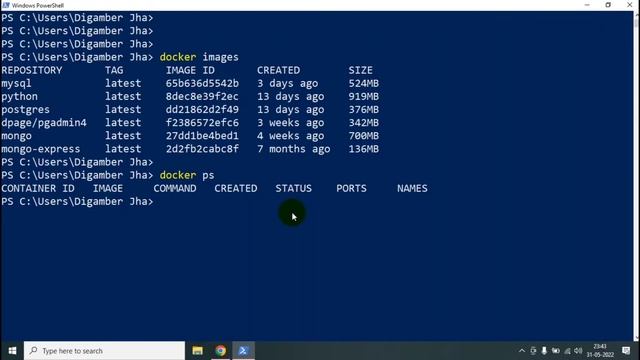Select the PowerShell taskbar icon
The height and width of the screenshot is (360, 640).
[243, 351]
